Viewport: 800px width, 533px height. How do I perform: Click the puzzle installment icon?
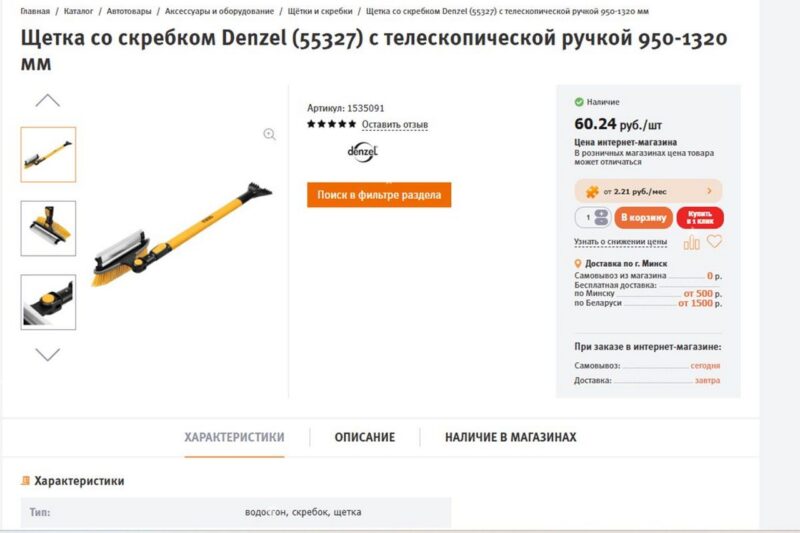(592, 192)
